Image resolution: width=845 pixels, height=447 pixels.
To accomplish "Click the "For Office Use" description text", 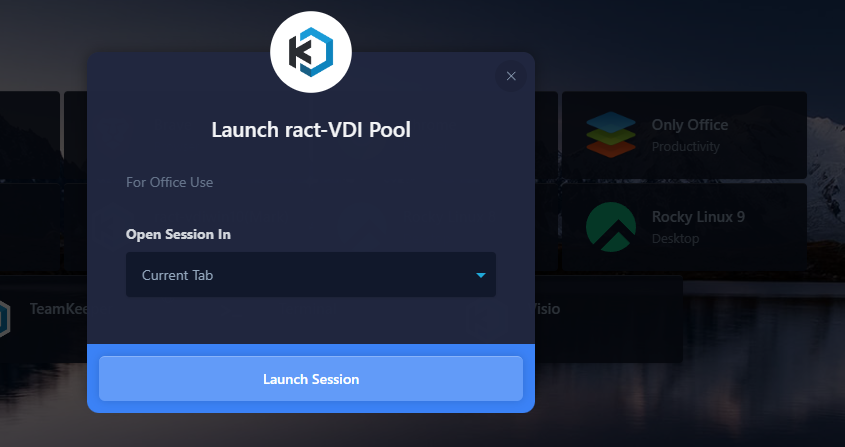I will pyautogui.click(x=169, y=182).
